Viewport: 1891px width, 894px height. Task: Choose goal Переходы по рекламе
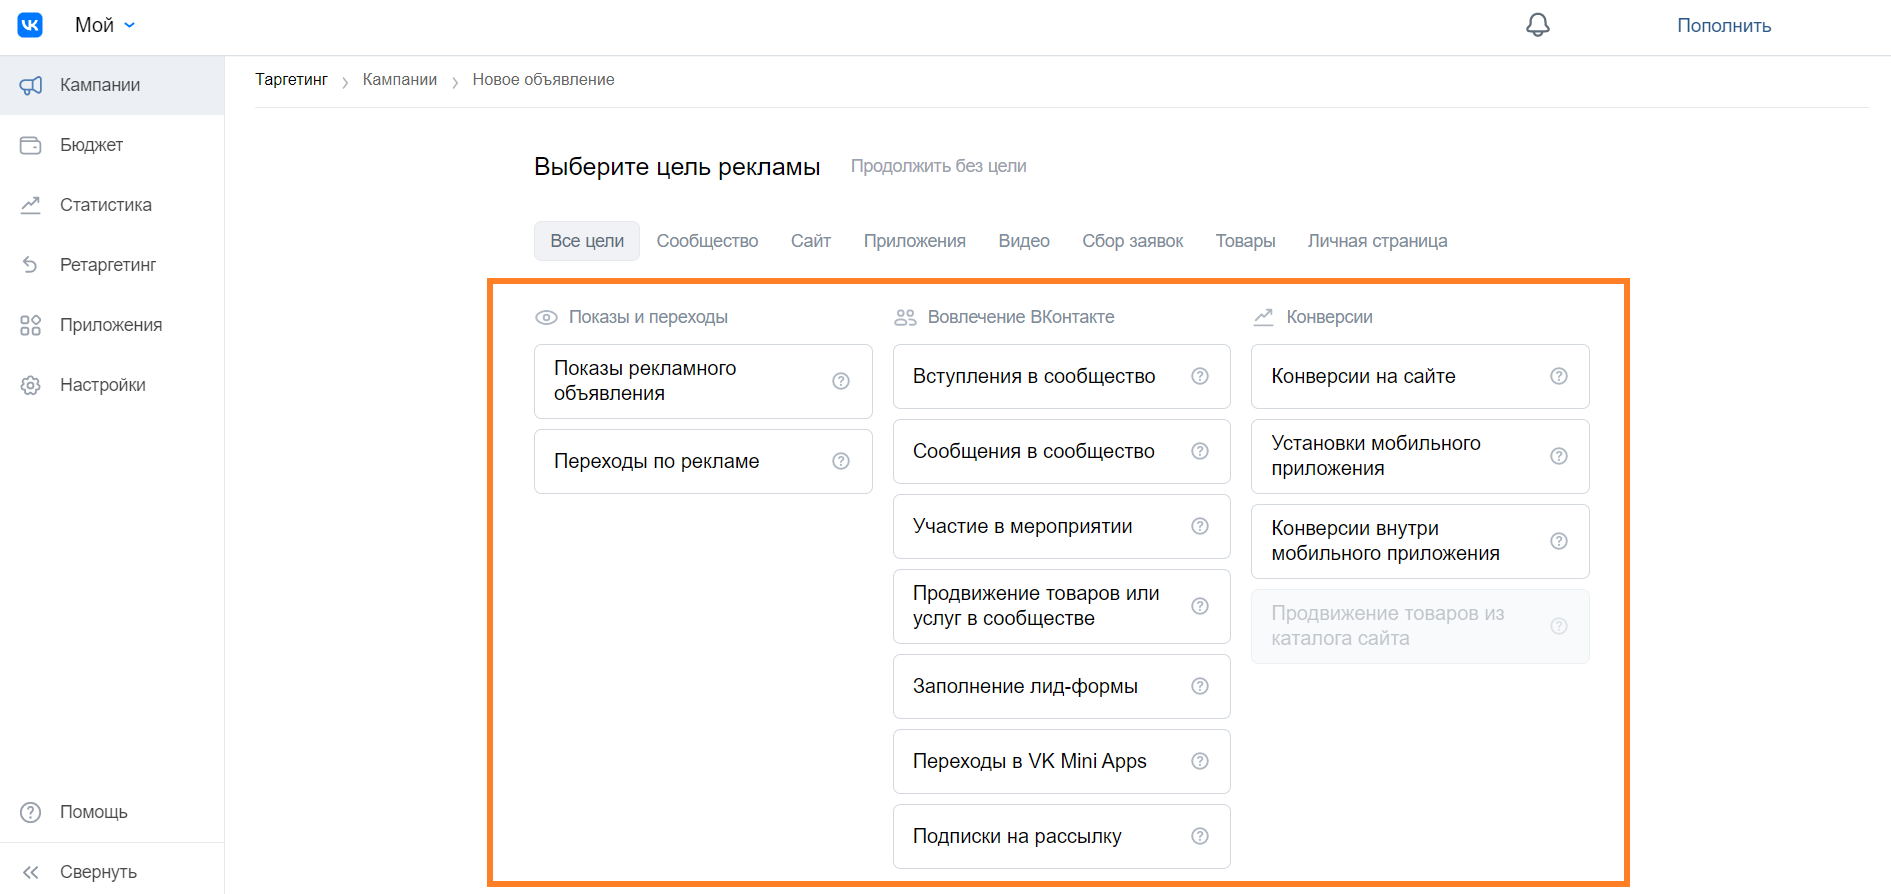[703, 461]
